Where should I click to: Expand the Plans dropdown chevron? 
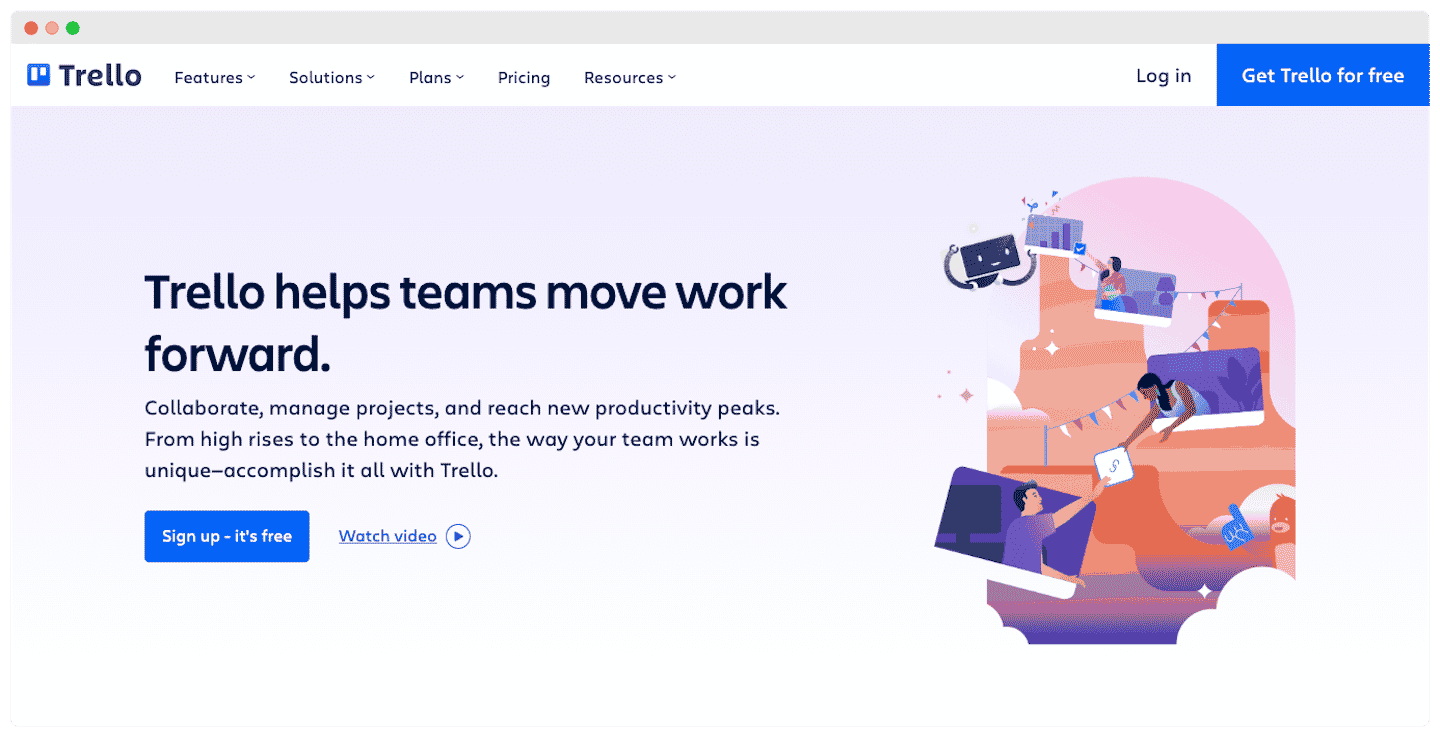[x=460, y=77]
